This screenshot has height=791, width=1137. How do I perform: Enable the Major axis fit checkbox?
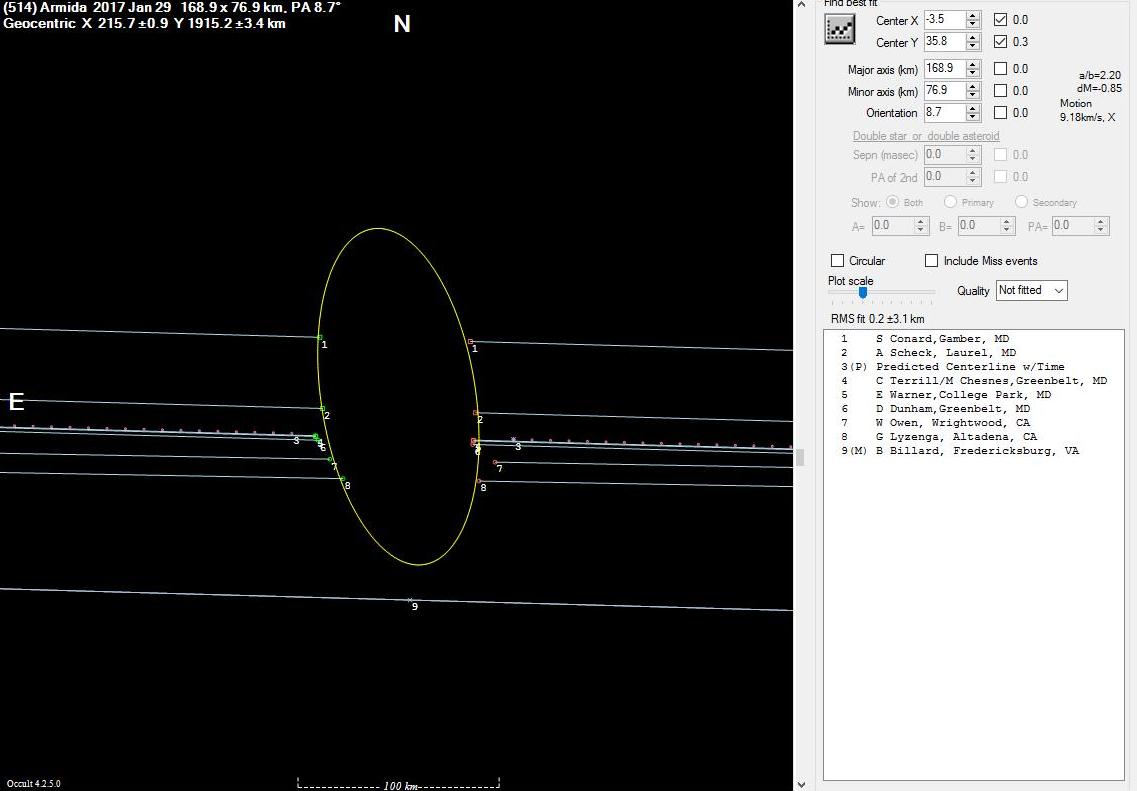point(1001,69)
